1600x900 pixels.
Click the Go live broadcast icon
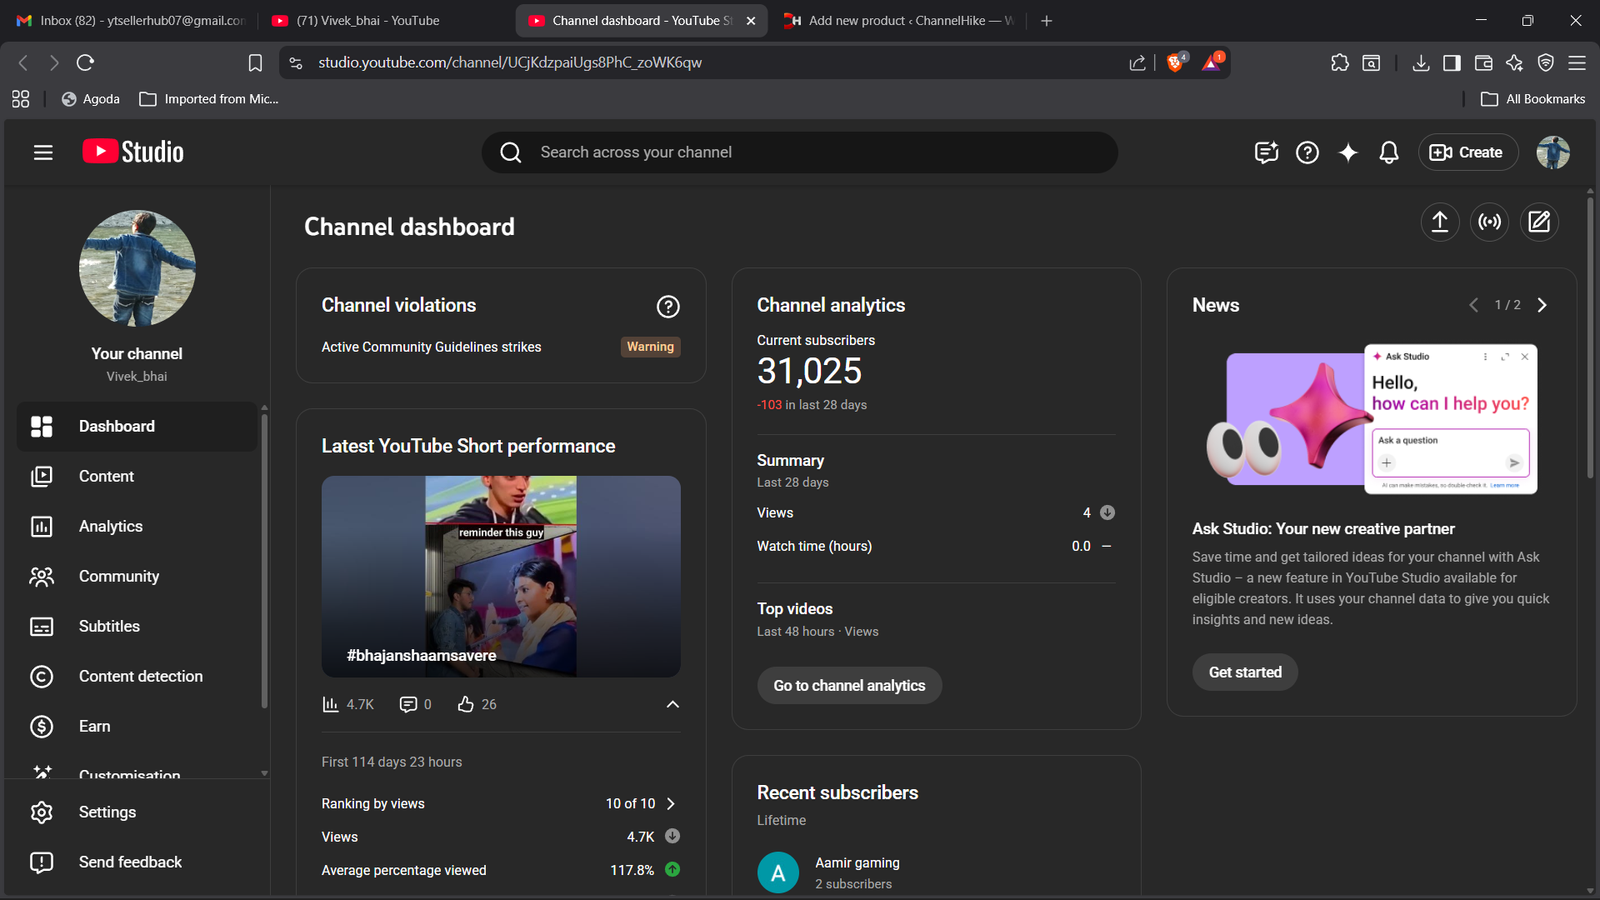[1489, 222]
